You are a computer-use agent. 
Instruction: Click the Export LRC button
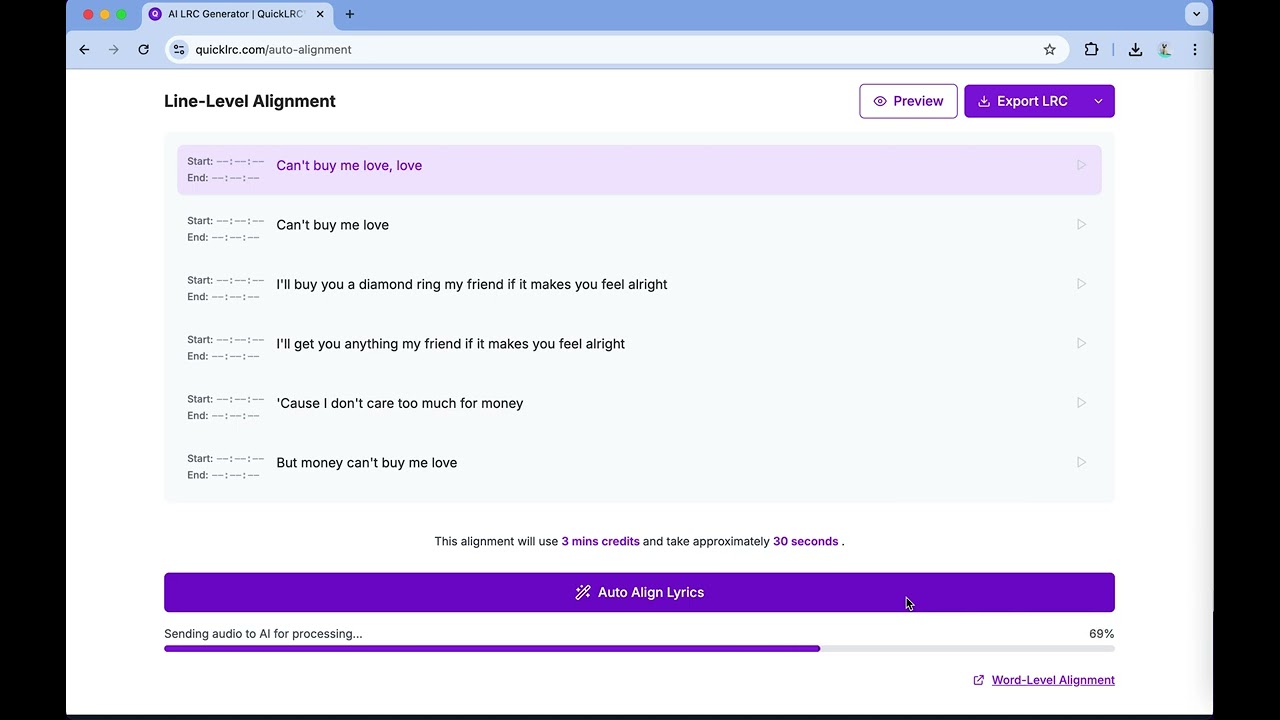coord(1023,101)
